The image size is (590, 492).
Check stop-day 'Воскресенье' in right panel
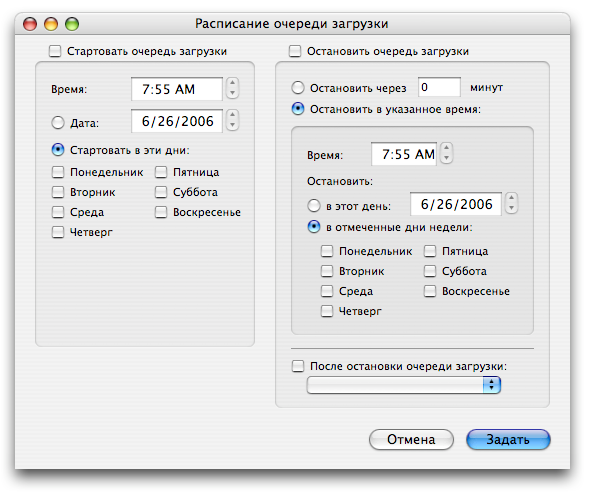(x=430, y=291)
